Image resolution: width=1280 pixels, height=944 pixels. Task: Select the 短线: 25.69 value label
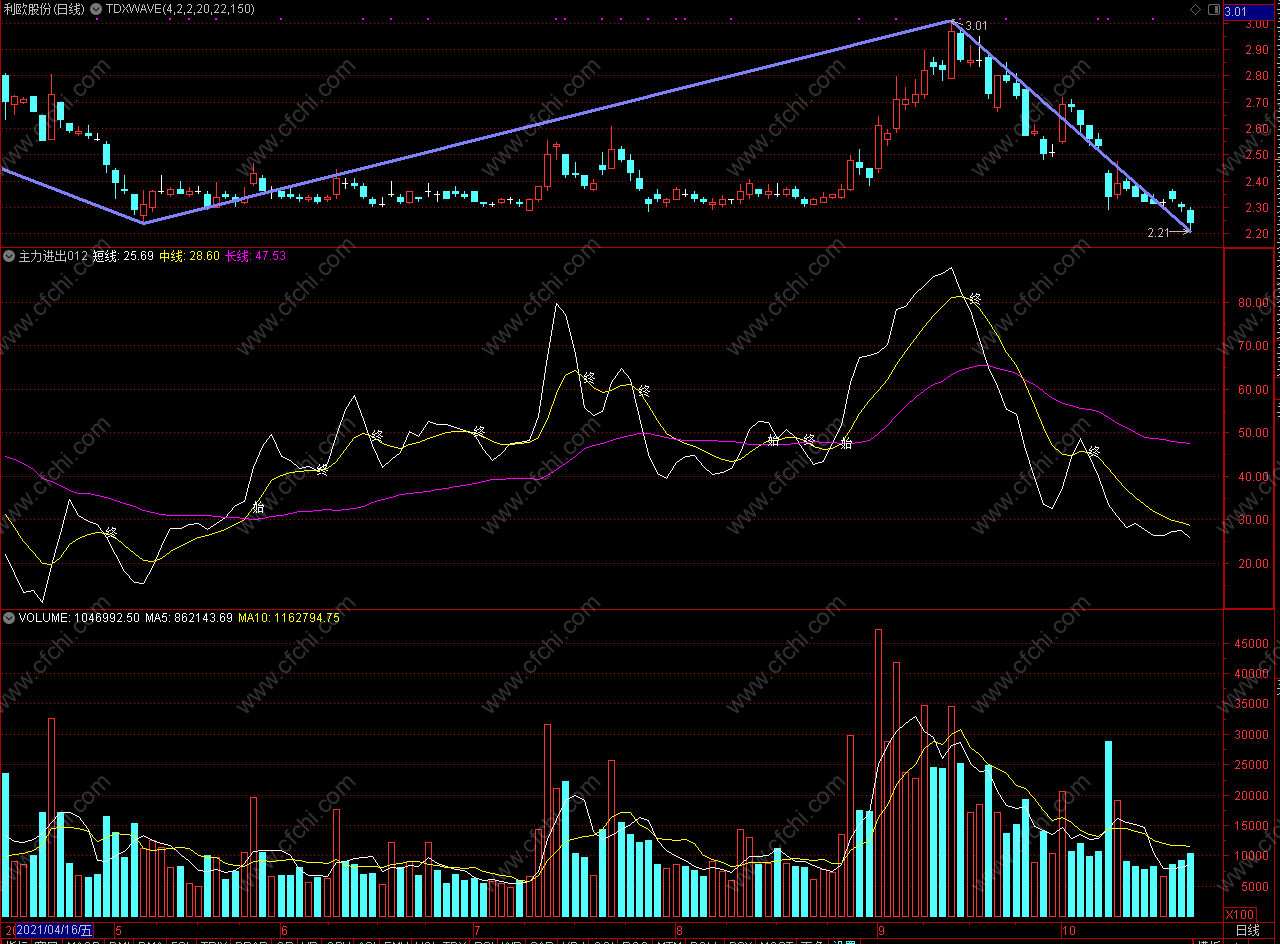pyautogui.click(x=124, y=256)
